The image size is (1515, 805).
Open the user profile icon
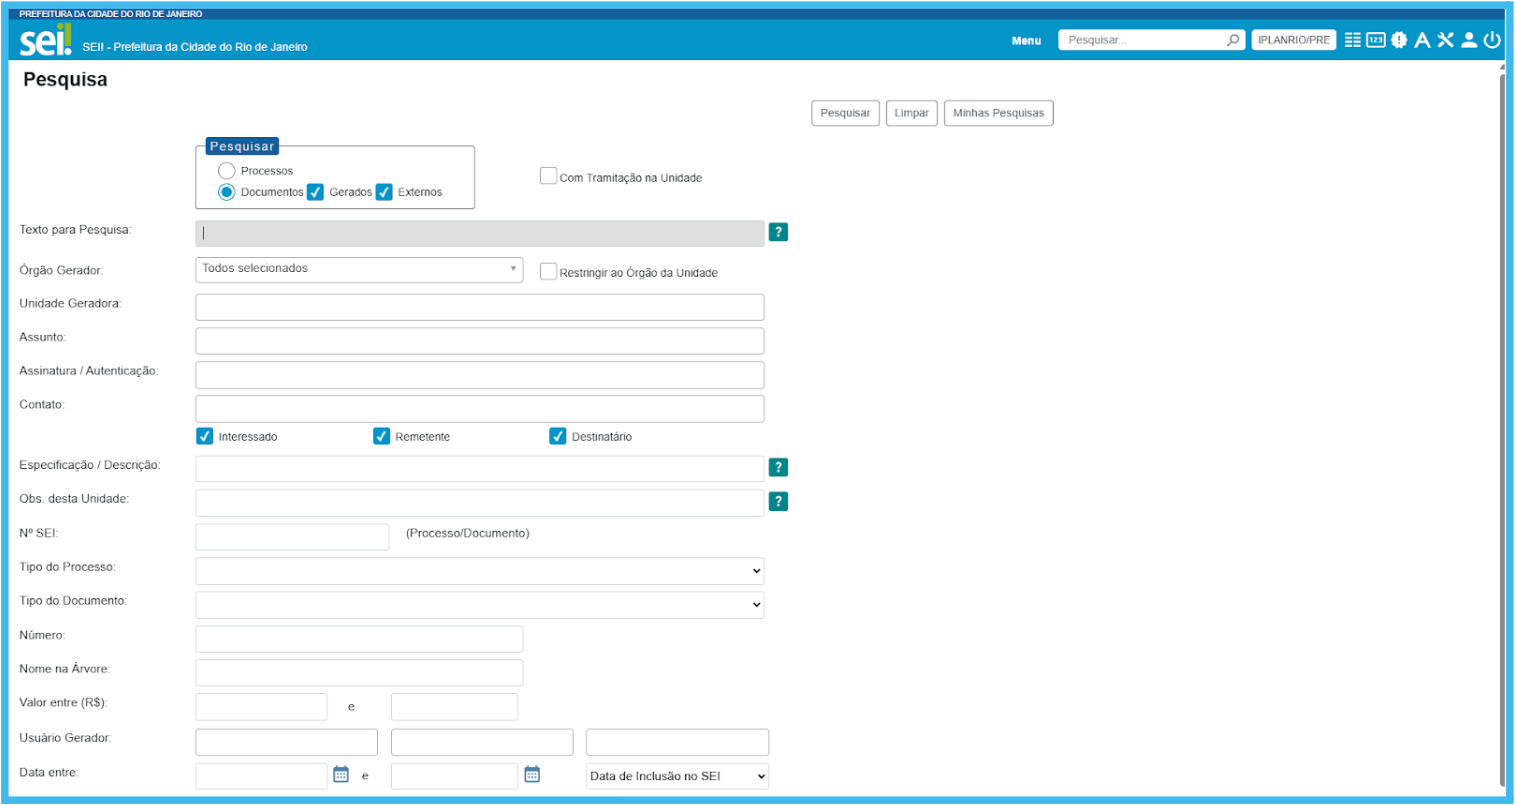(x=1468, y=40)
